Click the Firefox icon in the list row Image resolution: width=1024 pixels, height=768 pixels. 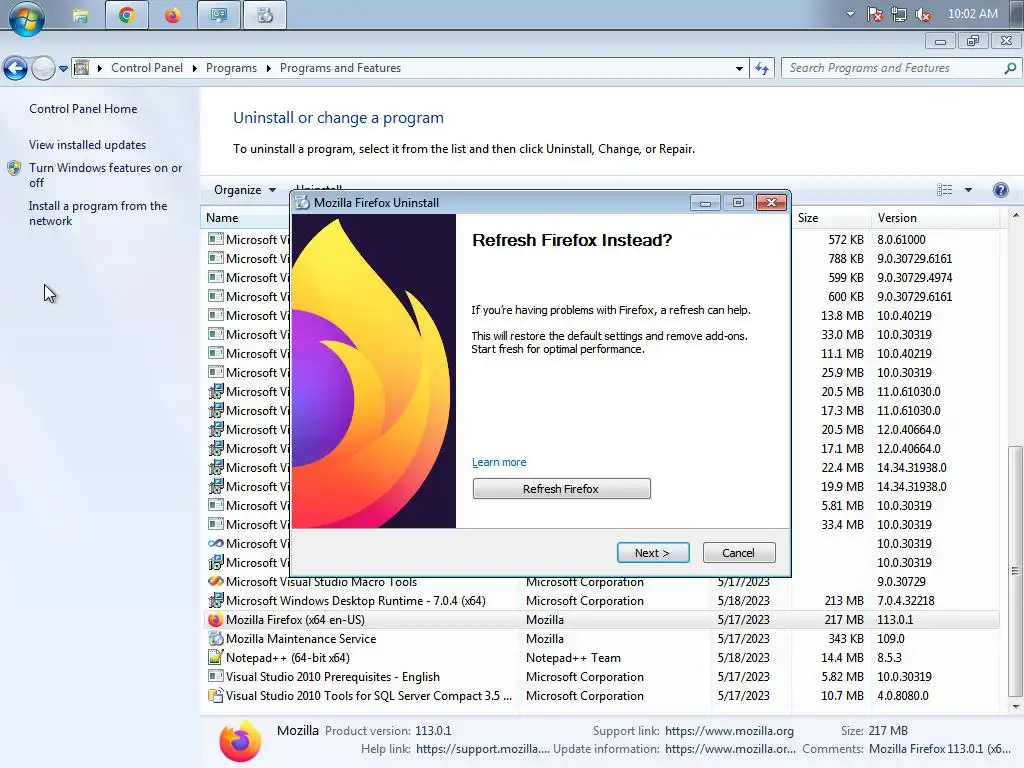pos(215,620)
